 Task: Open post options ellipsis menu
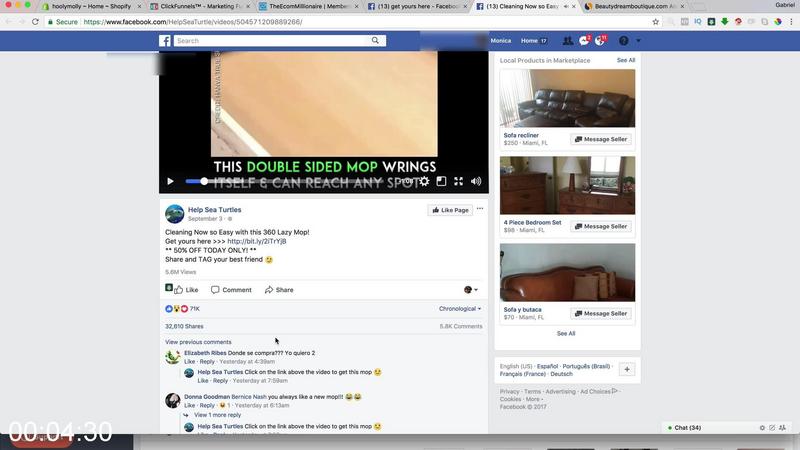click(x=480, y=209)
